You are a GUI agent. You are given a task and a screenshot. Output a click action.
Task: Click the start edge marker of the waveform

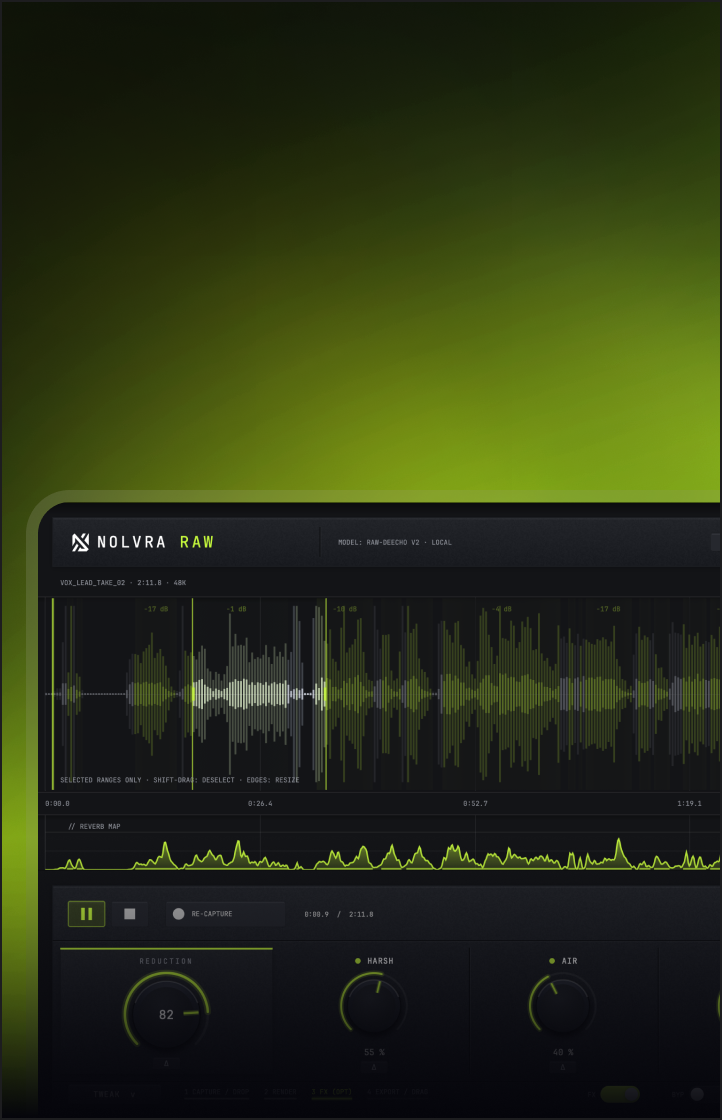53,694
